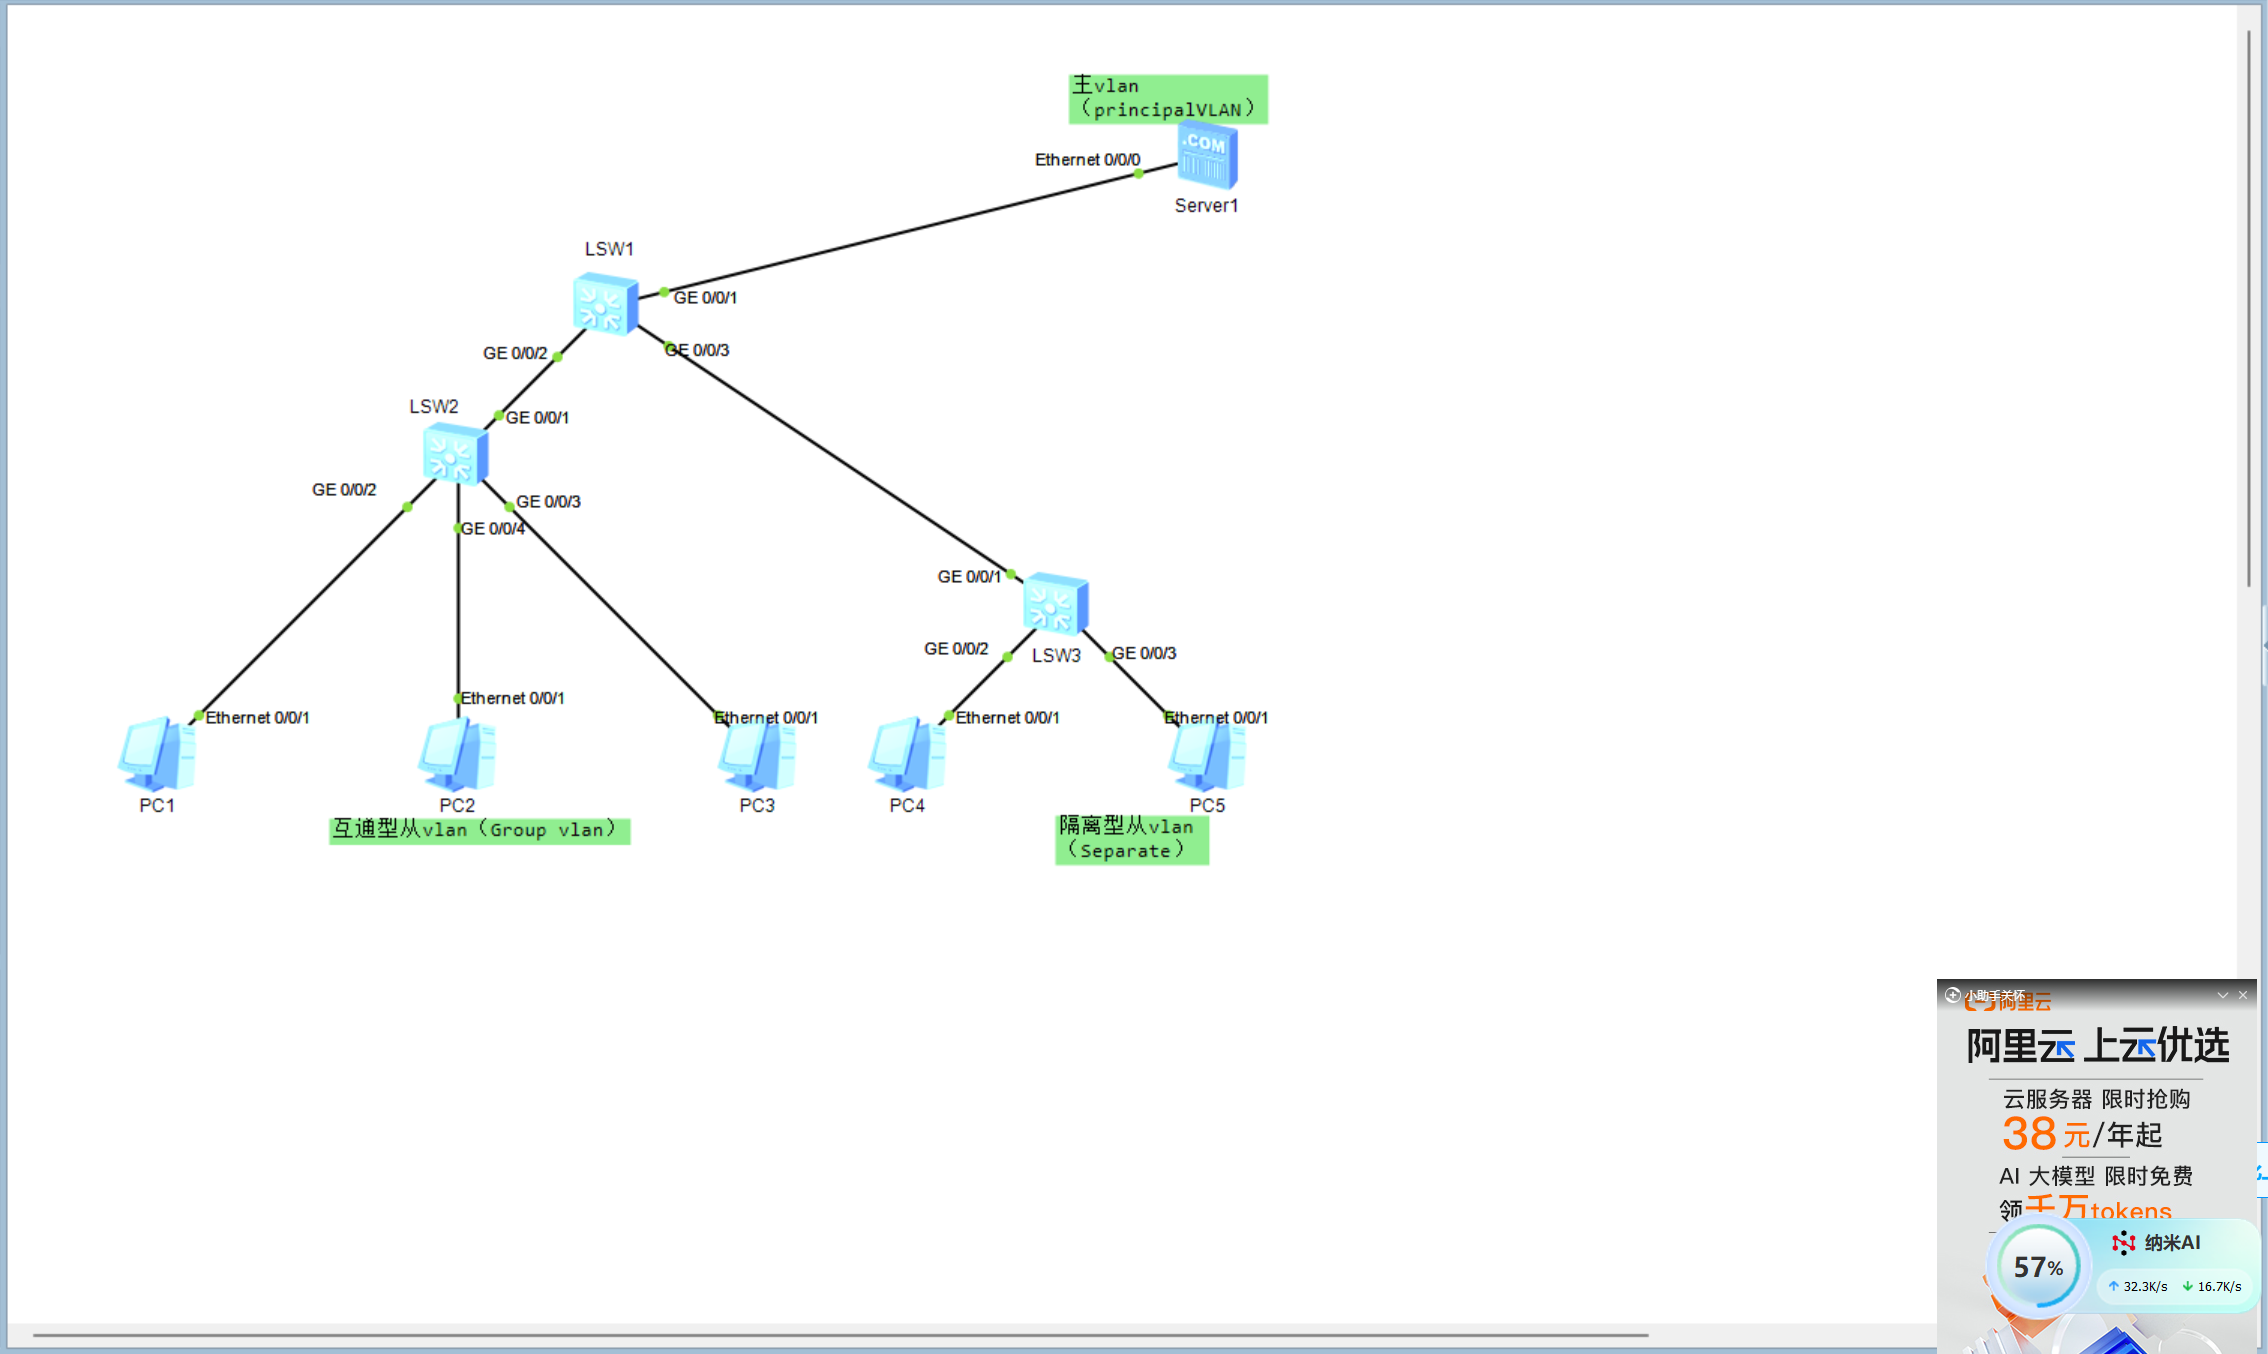
Task: Select the PC2 computer icon
Action: (x=456, y=754)
